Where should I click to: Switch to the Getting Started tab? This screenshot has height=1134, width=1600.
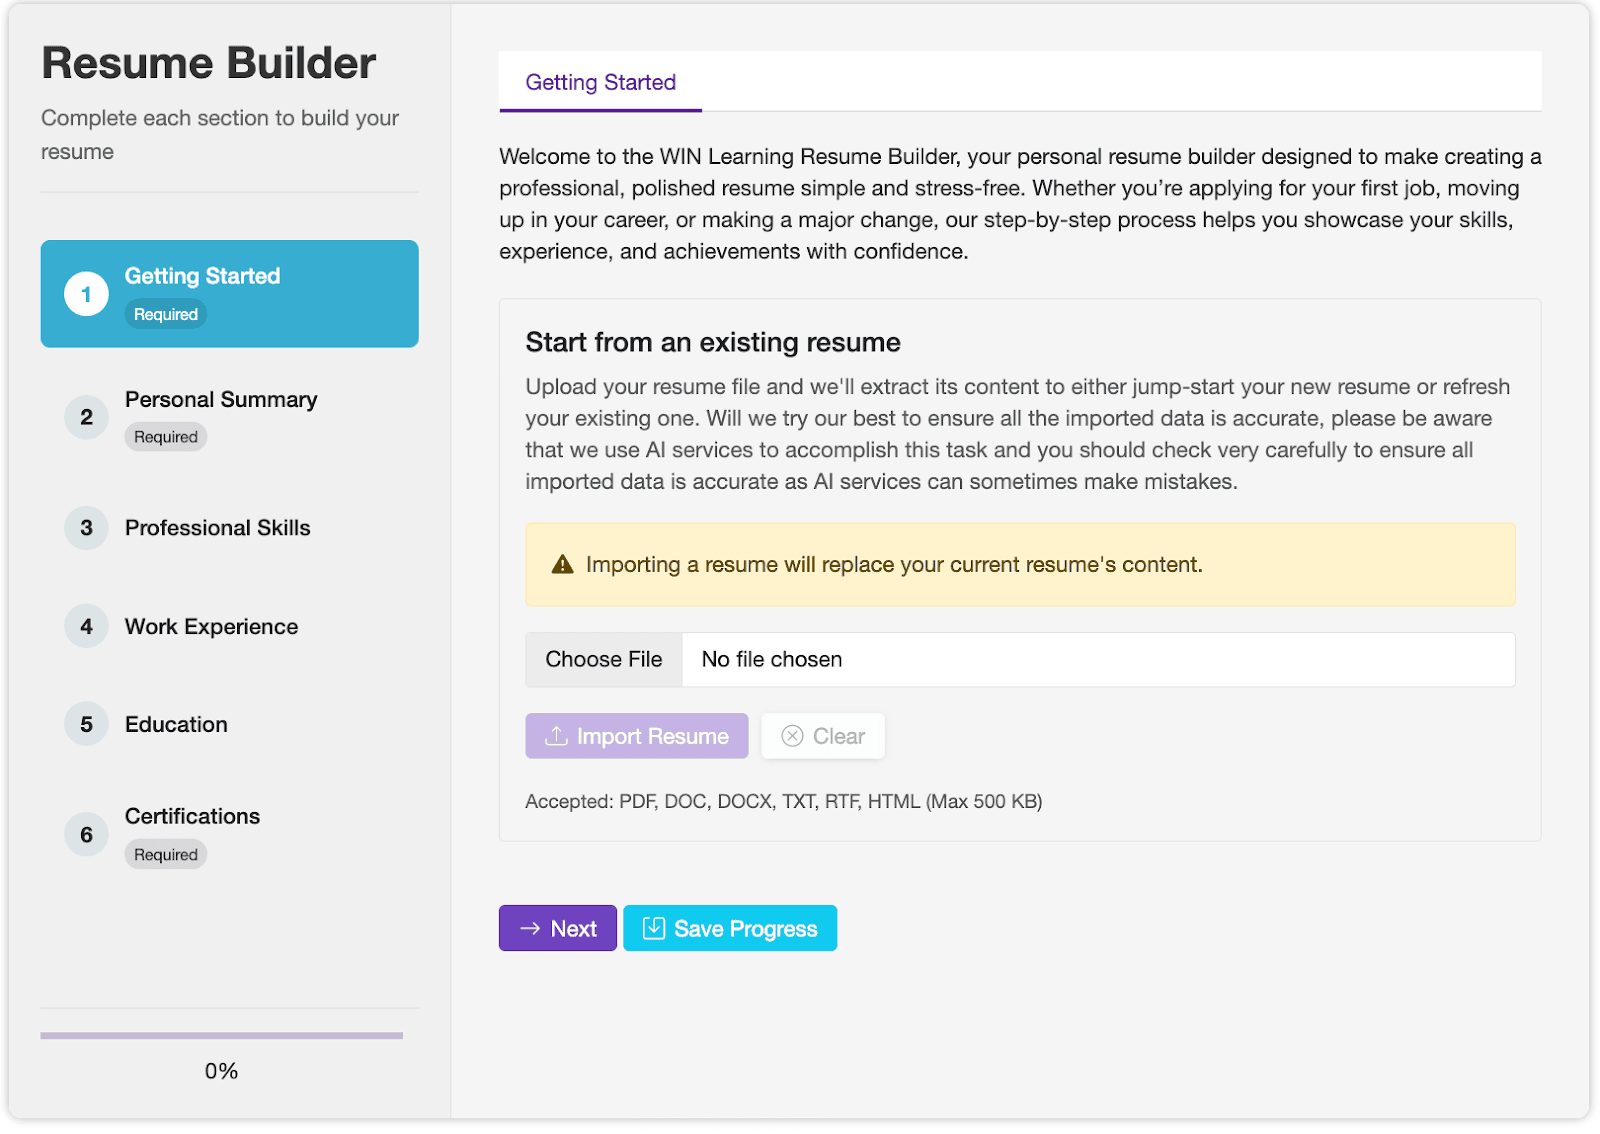pos(599,82)
